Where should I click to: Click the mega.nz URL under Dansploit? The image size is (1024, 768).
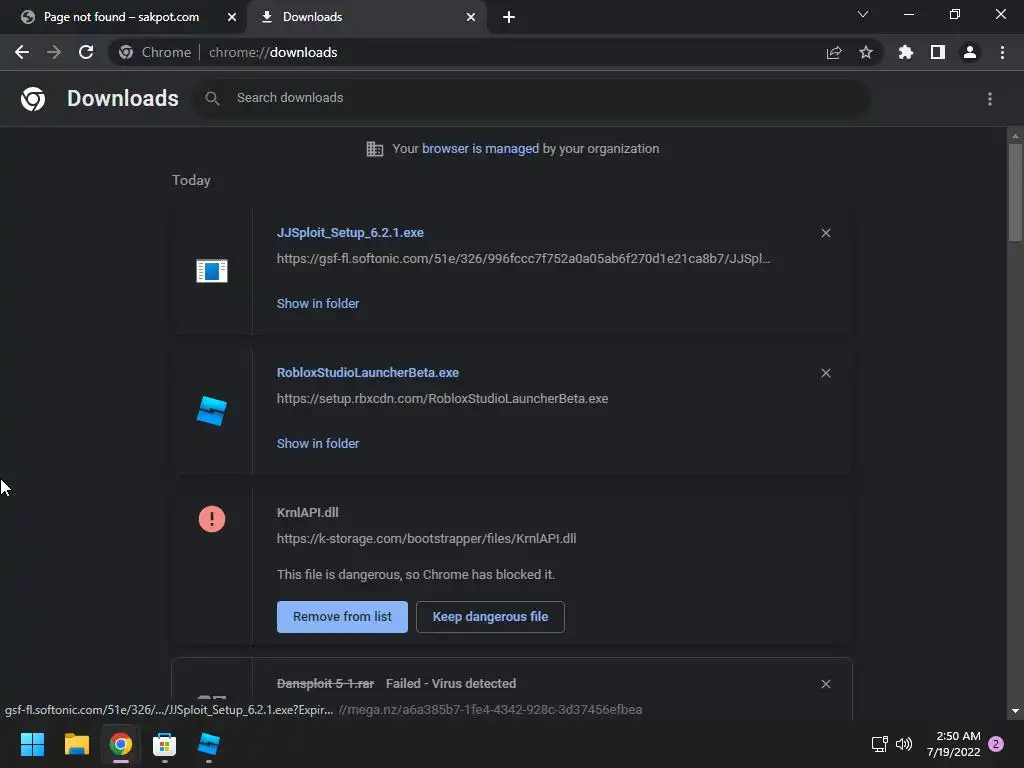(x=490, y=710)
